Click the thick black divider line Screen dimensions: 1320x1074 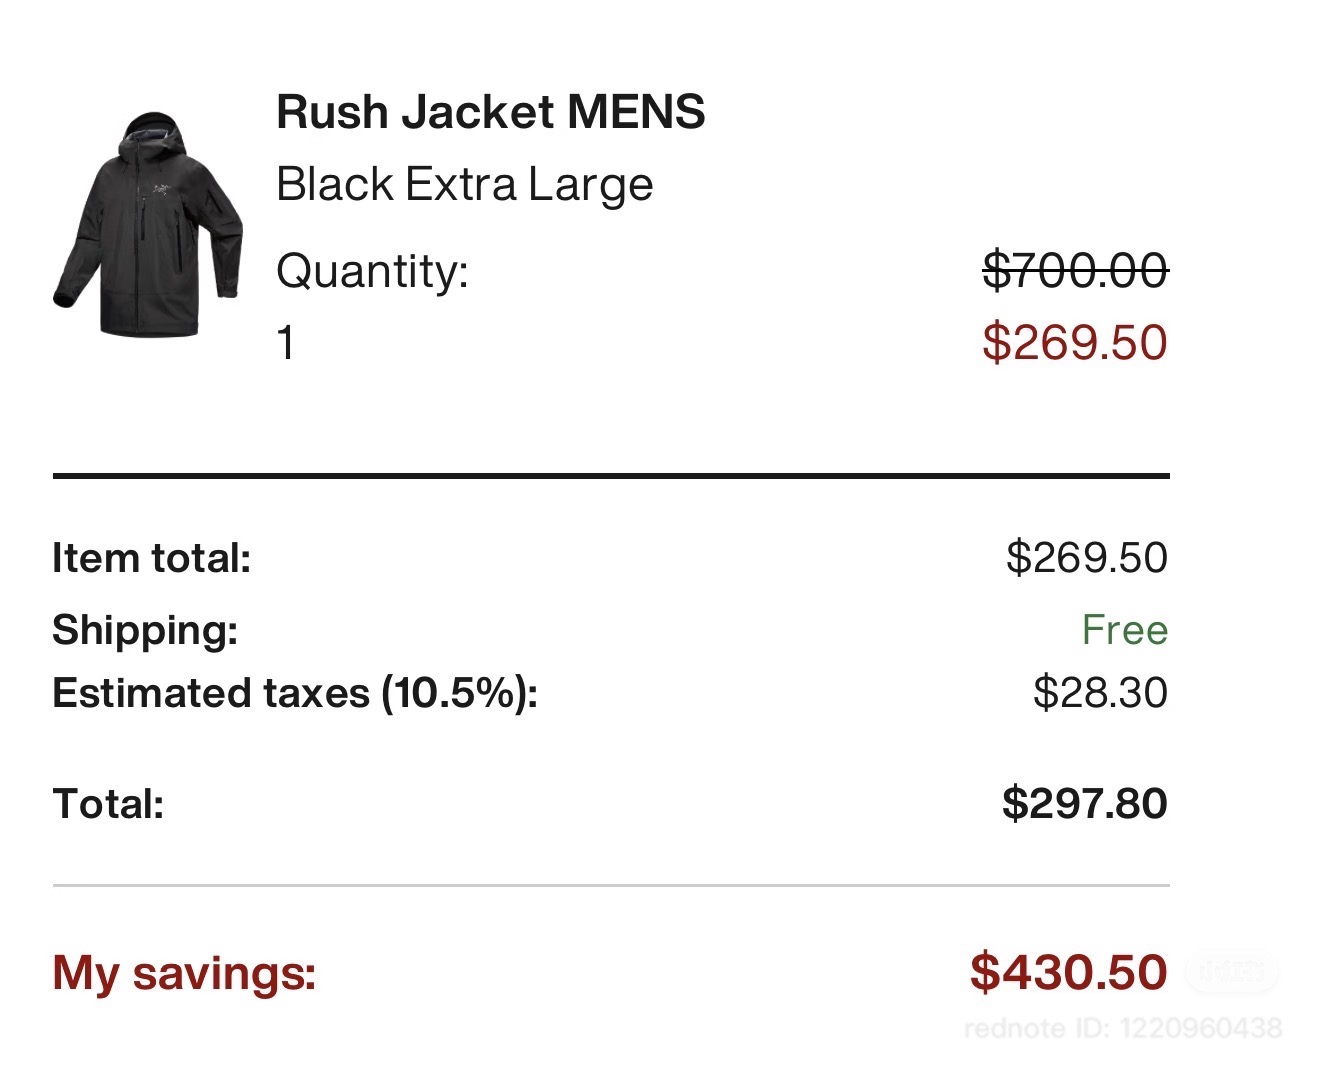point(610,476)
